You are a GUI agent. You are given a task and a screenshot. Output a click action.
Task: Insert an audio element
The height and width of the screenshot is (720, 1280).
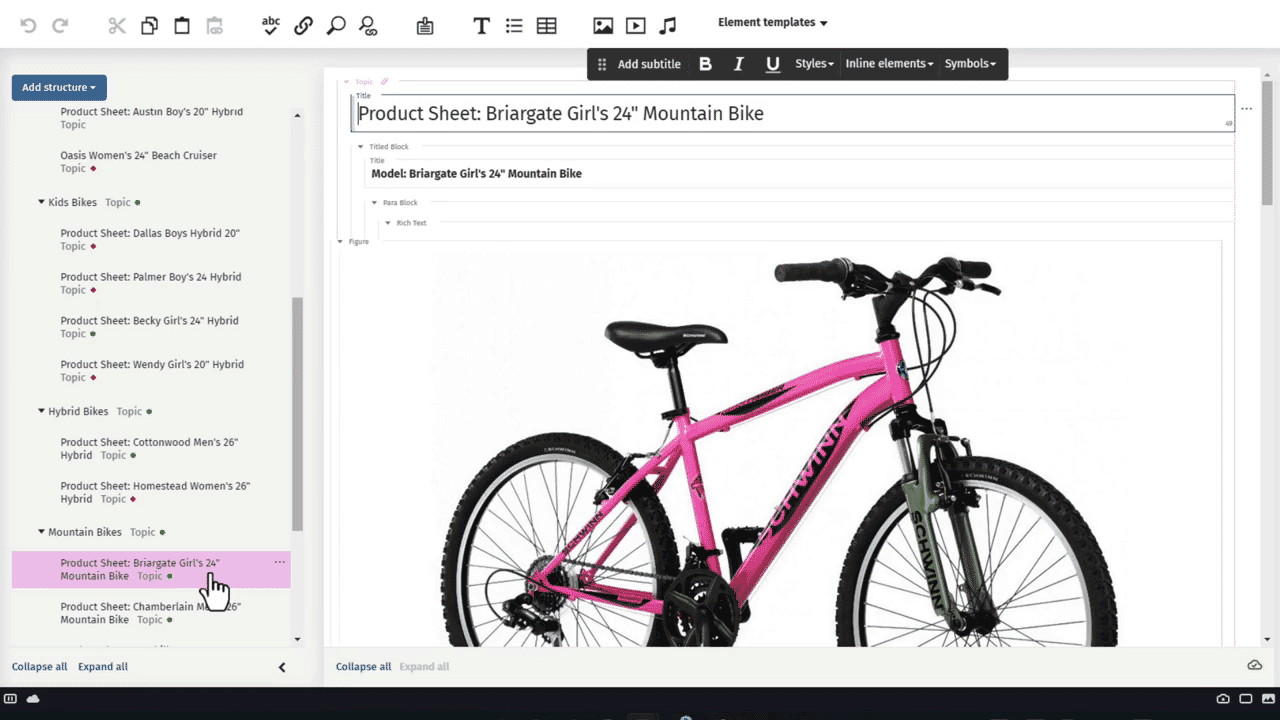[x=668, y=25]
